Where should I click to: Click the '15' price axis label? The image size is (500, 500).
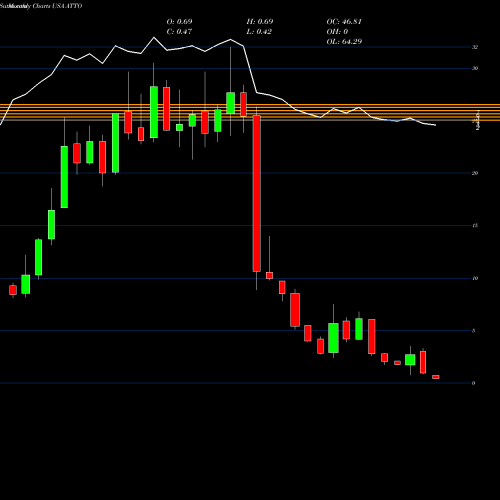pyautogui.click(x=475, y=226)
